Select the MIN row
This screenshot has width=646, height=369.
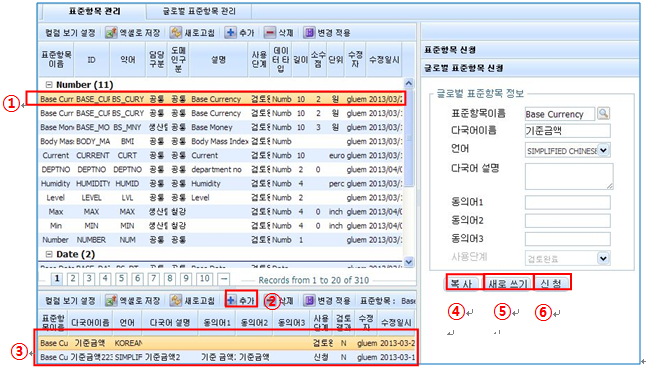pos(221,226)
